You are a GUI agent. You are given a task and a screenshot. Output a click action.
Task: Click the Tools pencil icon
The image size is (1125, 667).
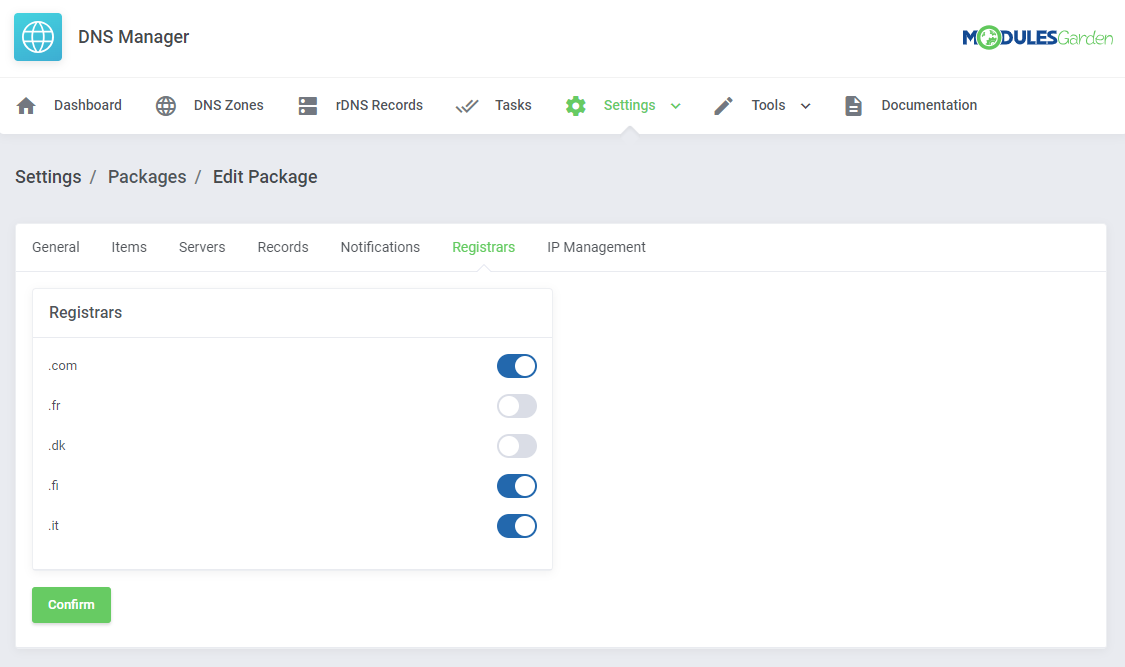click(723, 105)
